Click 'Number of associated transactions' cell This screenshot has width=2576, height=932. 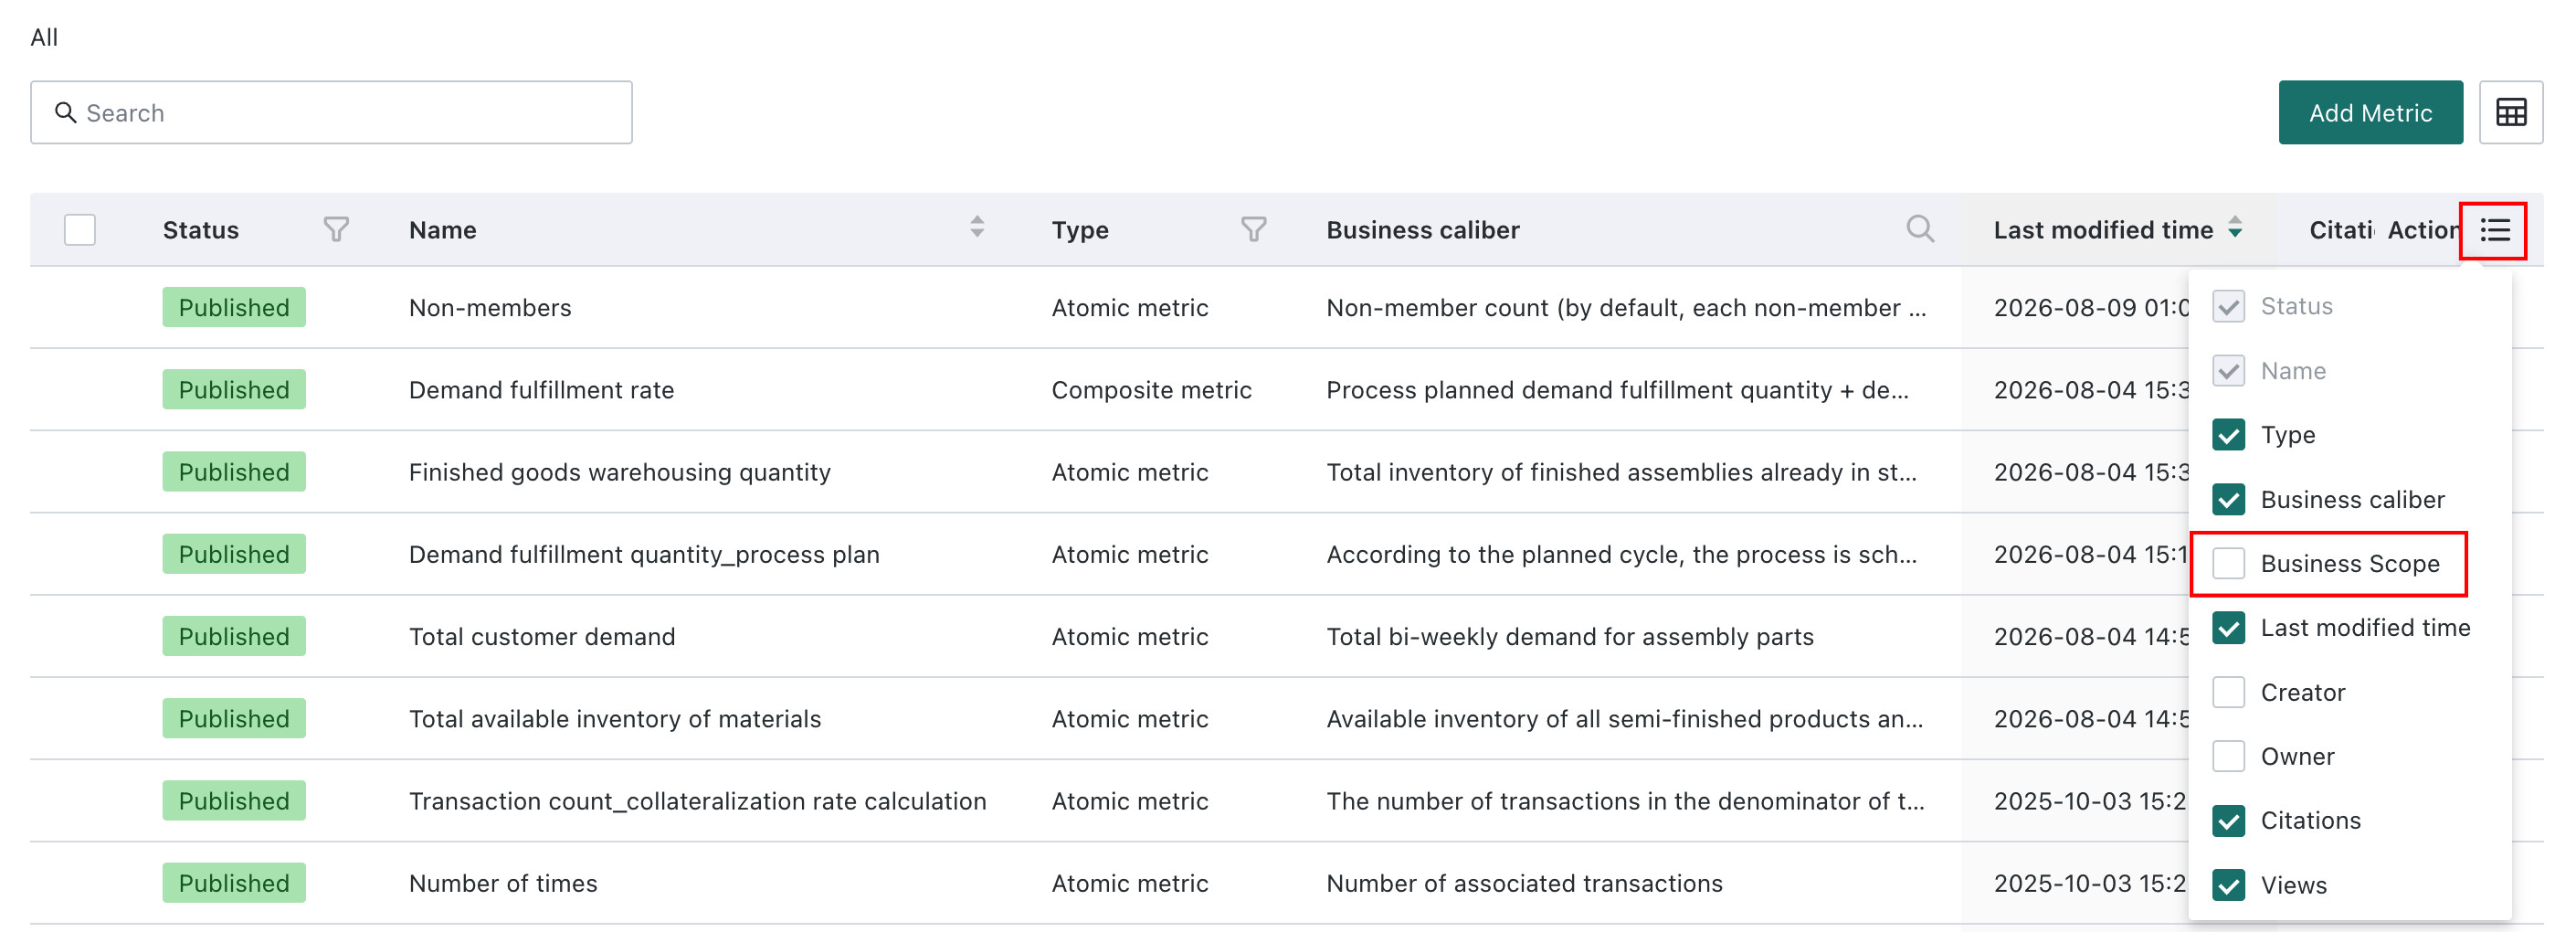click(x=1524, y=883)
